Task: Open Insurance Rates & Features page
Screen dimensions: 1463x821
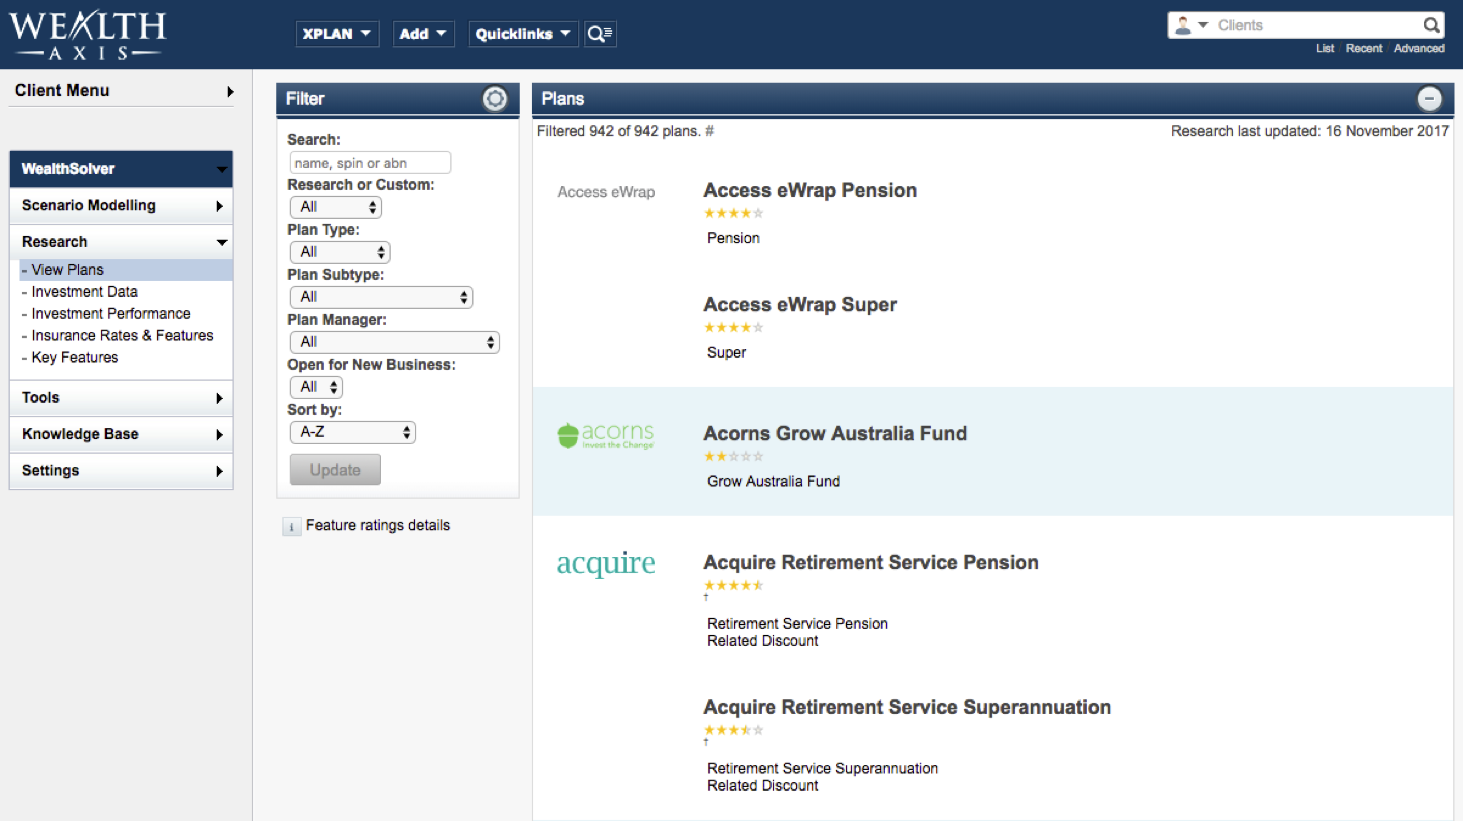Action: [122, 336]
